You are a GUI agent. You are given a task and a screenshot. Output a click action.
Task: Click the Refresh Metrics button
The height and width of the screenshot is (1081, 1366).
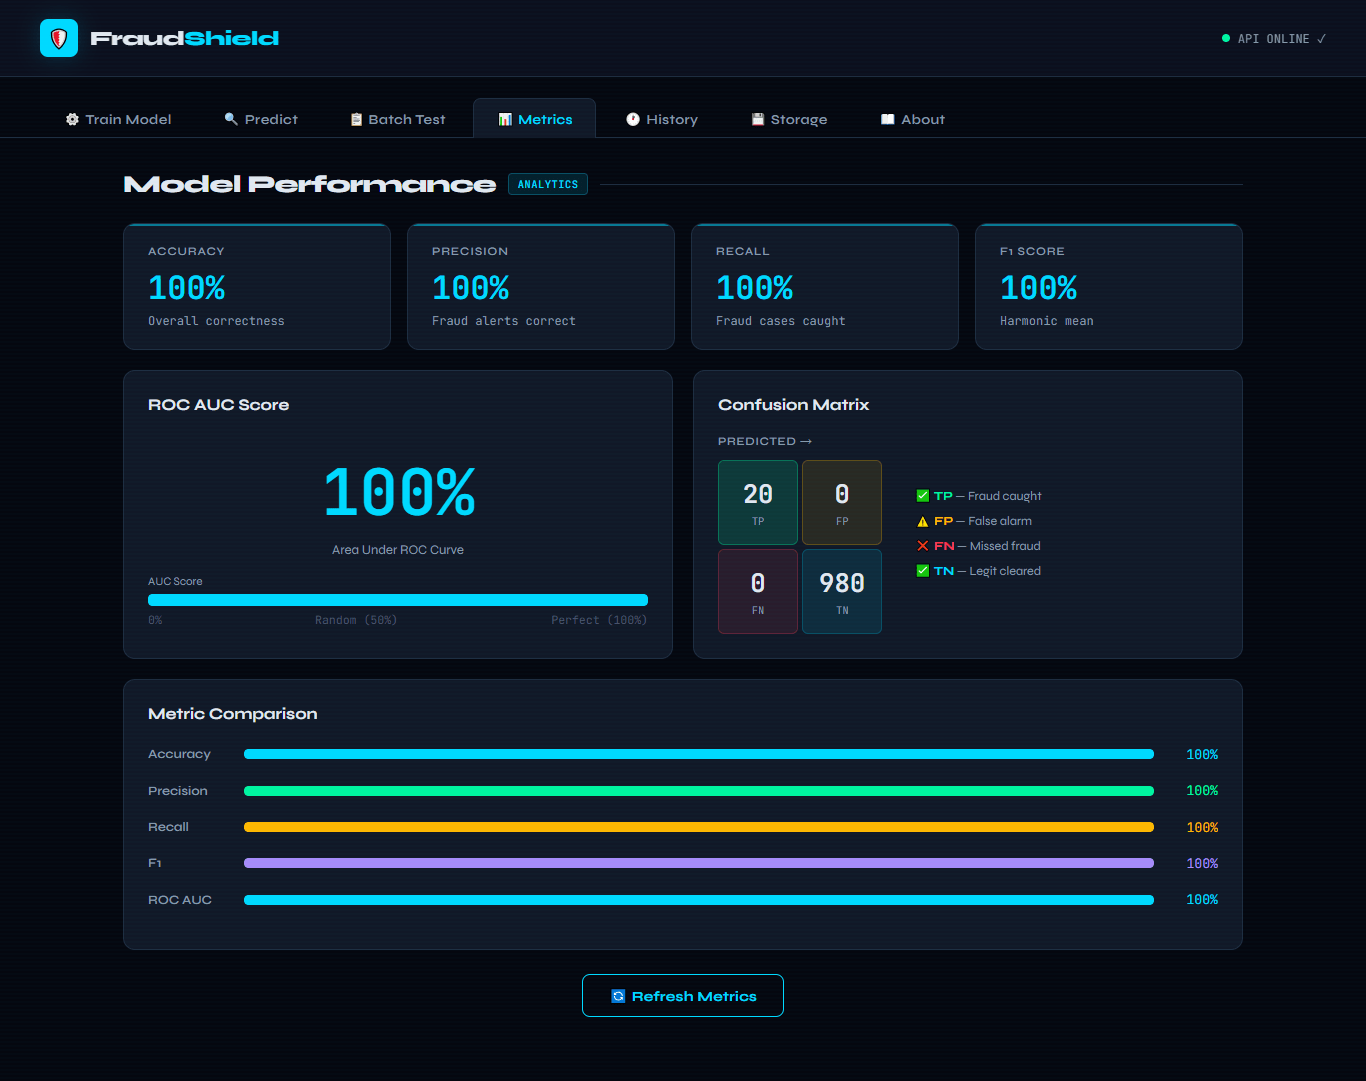pos(683,996)
